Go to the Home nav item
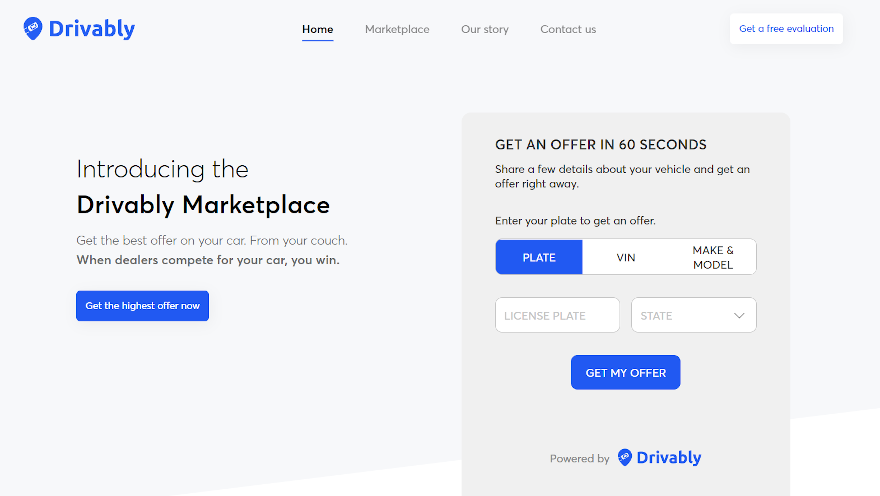Screen dimensions: 880x496 tap(317, 29)
